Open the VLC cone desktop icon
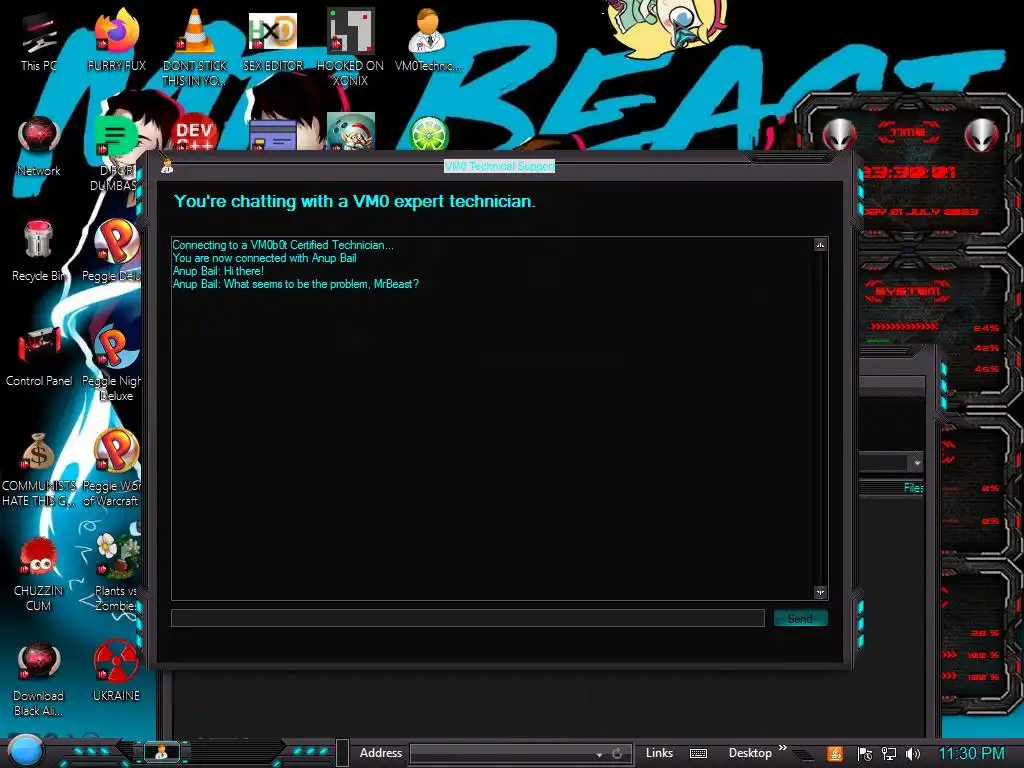The image size is (1024, 768). click(x=195, y=47)
